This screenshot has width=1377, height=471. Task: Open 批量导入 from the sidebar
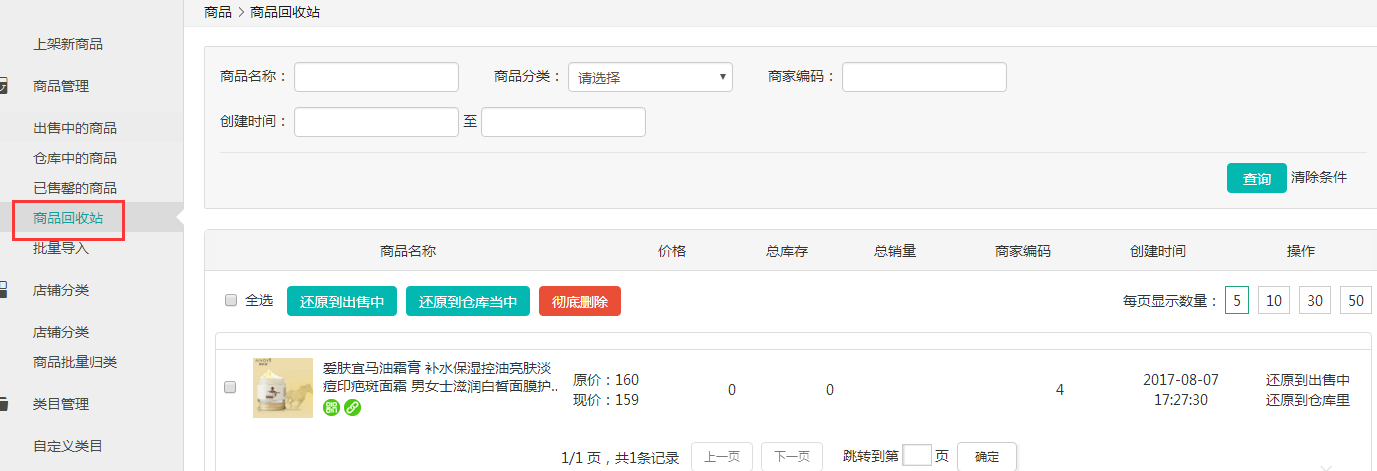point(61,248)
